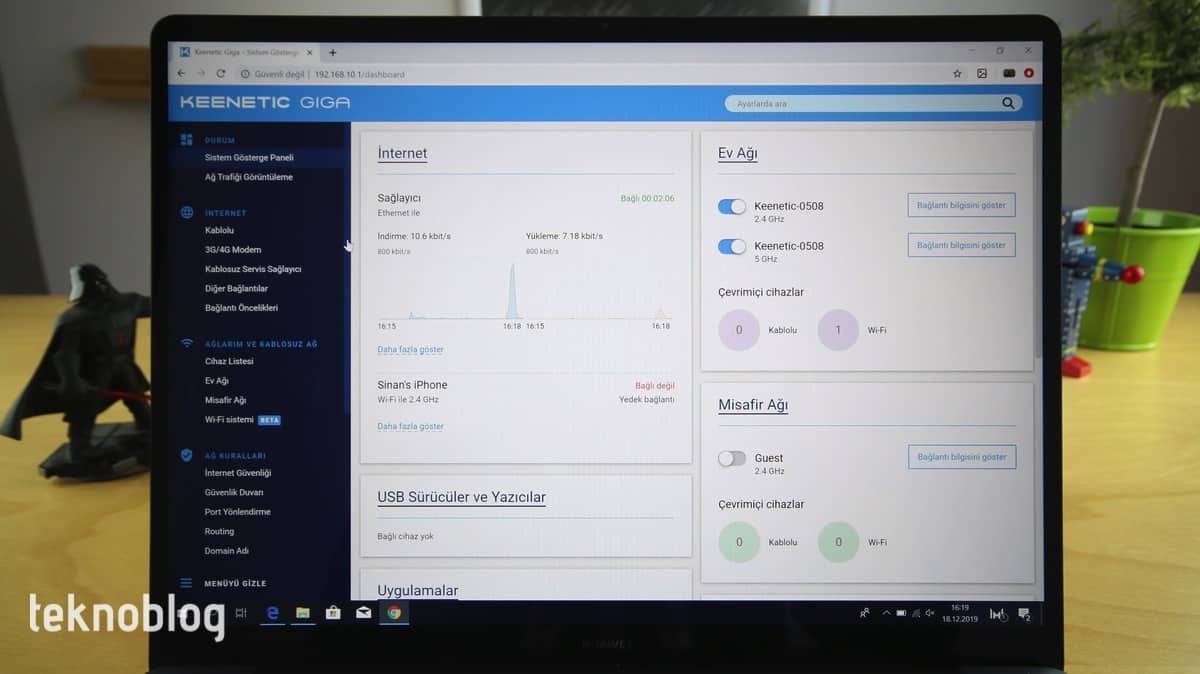Disable the Keenetic-0508 2.4 GHz network
1200x674 pixels.
pos(732,207)
